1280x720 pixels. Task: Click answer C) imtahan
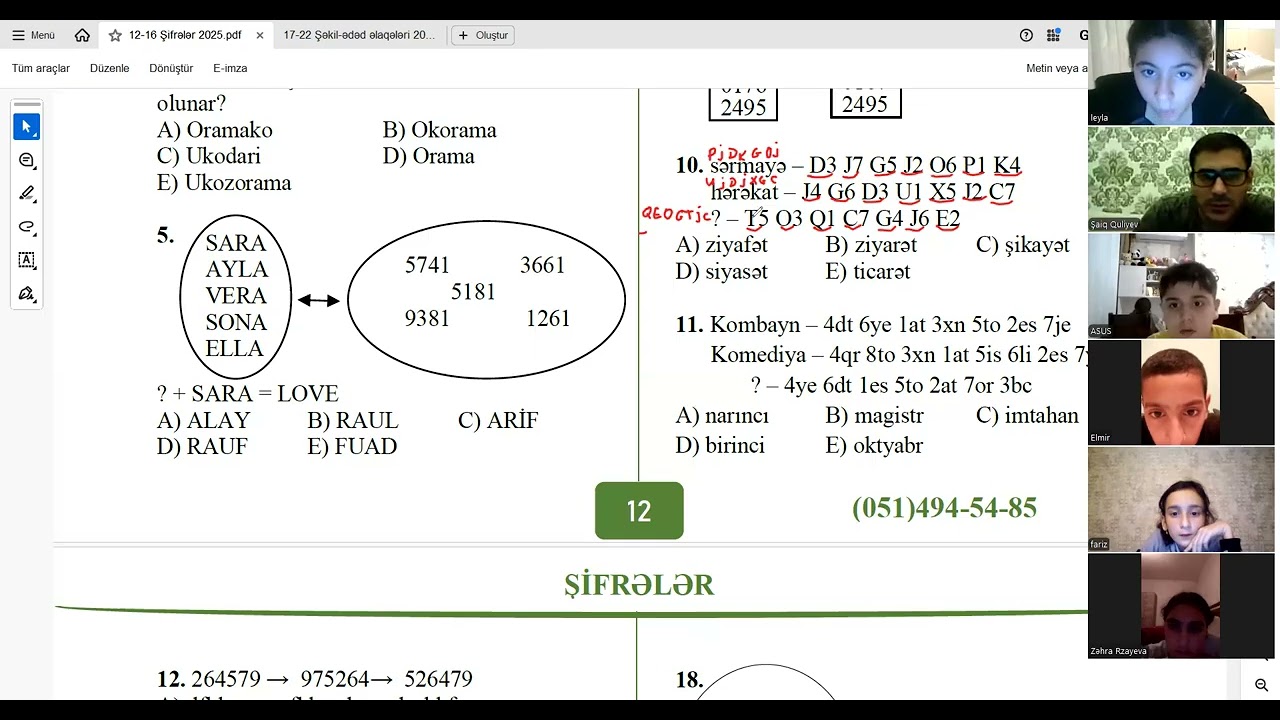tap(1027, 416)
